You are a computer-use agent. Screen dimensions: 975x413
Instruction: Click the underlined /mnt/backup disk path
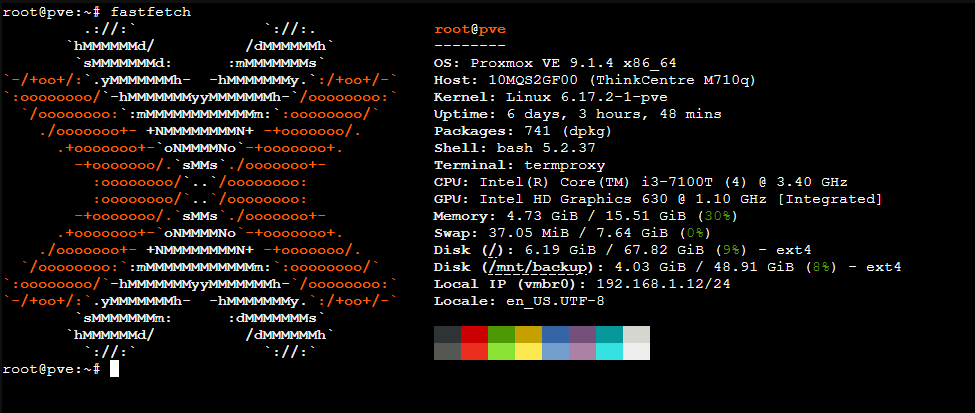539,267
